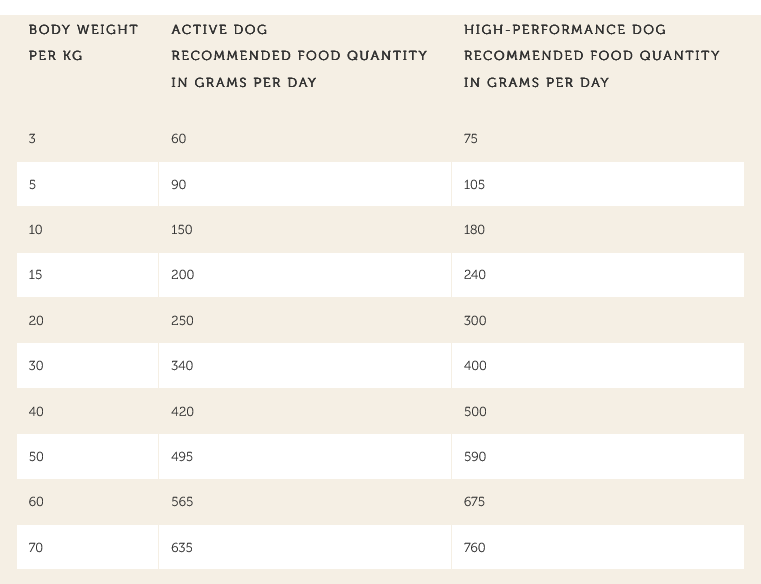Select high-performance value 760
This screenshot has height=584, width=761.
tap(475, 548)
